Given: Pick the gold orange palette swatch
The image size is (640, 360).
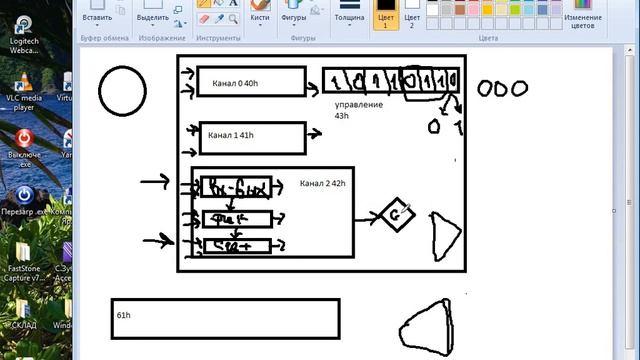Looking at the screenshot, I should (487, 9).
